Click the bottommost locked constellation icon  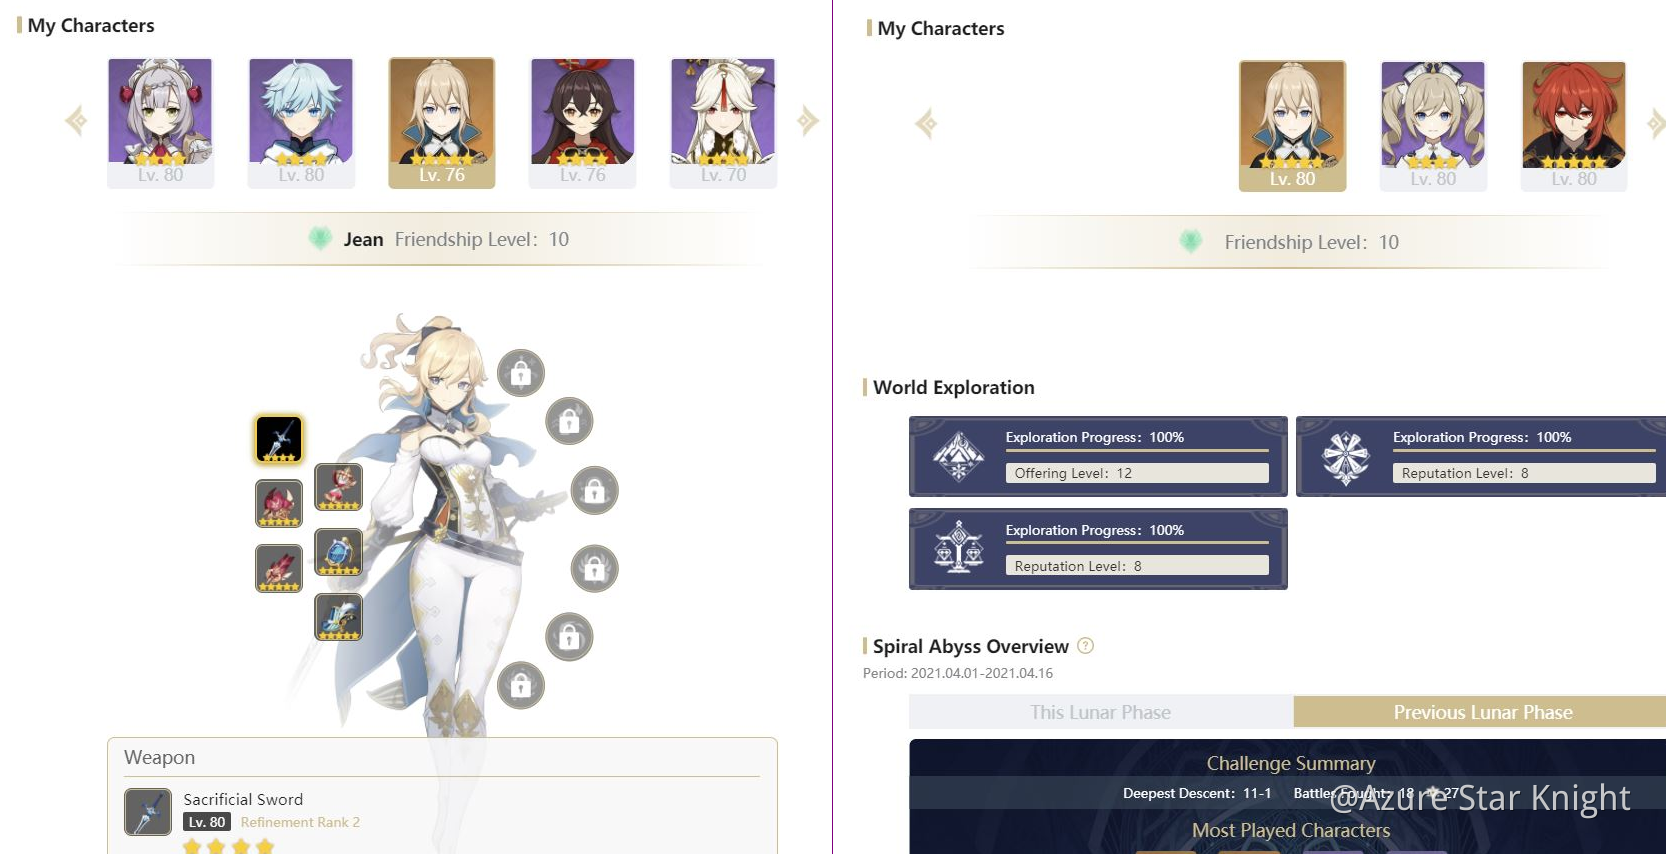point(521,685)
